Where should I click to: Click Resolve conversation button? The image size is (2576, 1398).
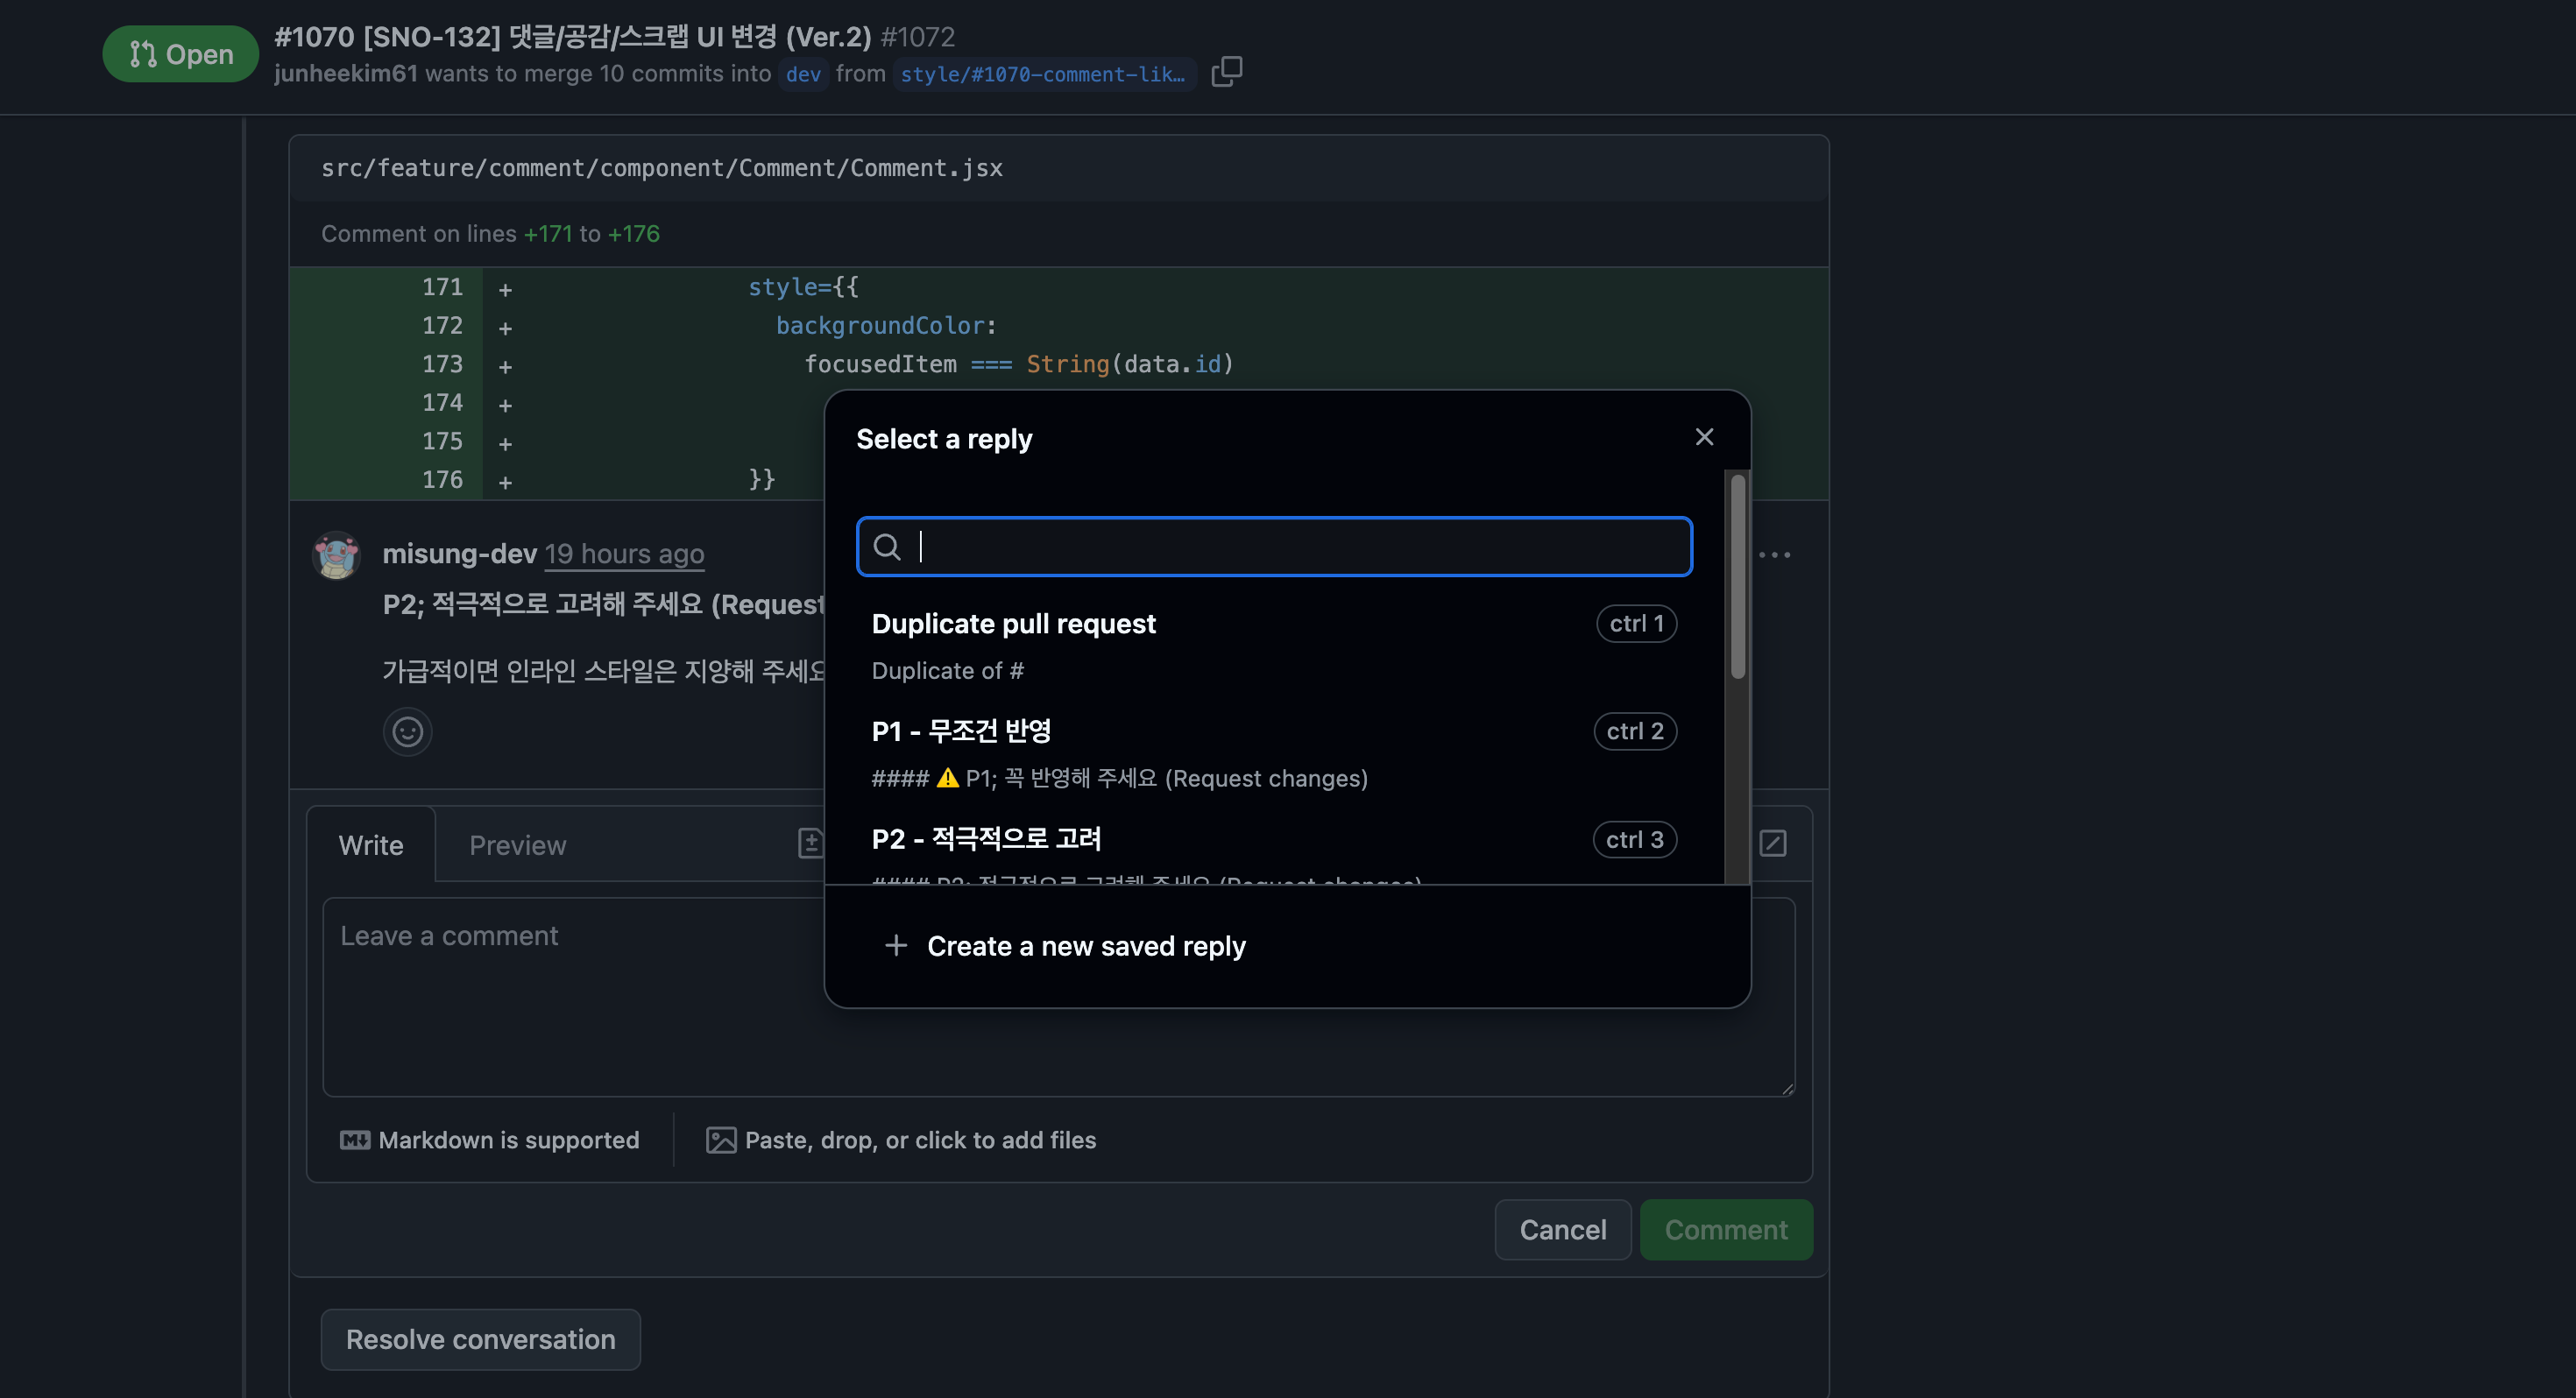click(x=480, y=1339)
